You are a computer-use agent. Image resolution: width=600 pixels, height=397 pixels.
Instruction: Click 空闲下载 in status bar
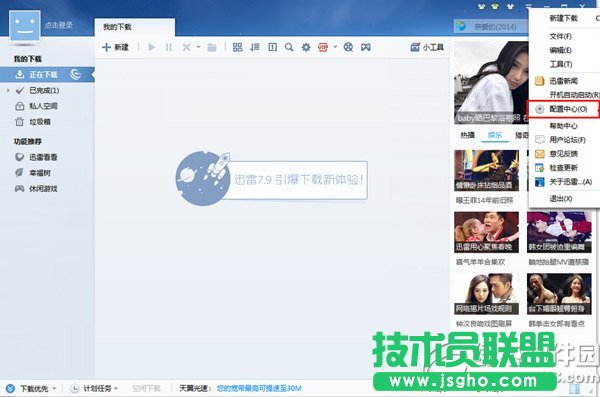[146, 389]
